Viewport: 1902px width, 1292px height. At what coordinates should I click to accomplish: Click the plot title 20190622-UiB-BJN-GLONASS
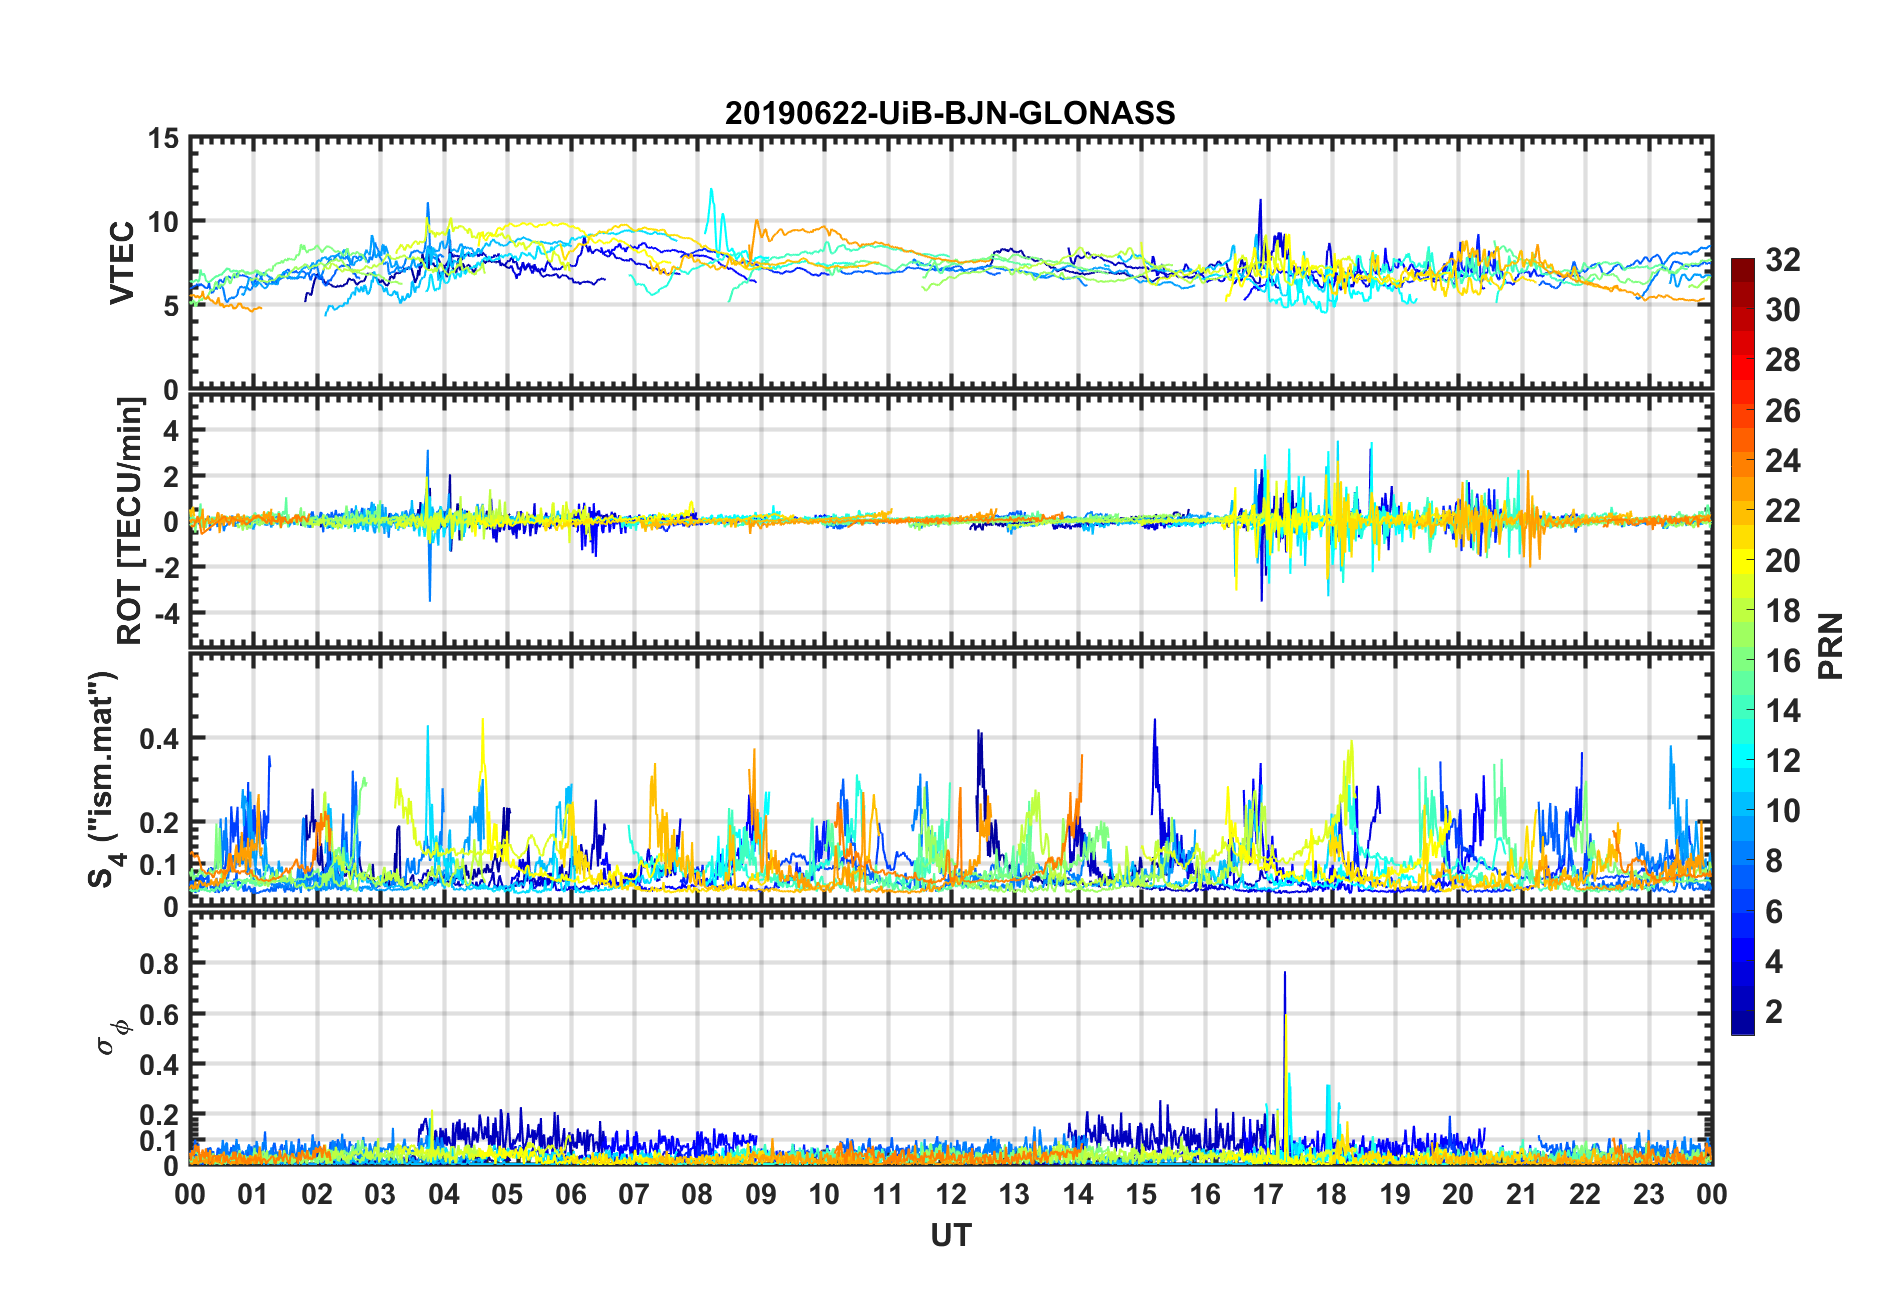pos(950,113)
